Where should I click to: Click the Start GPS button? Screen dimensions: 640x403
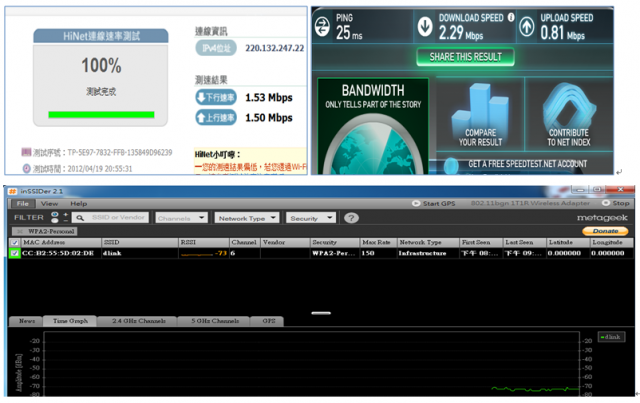click(x=434, y=203)
